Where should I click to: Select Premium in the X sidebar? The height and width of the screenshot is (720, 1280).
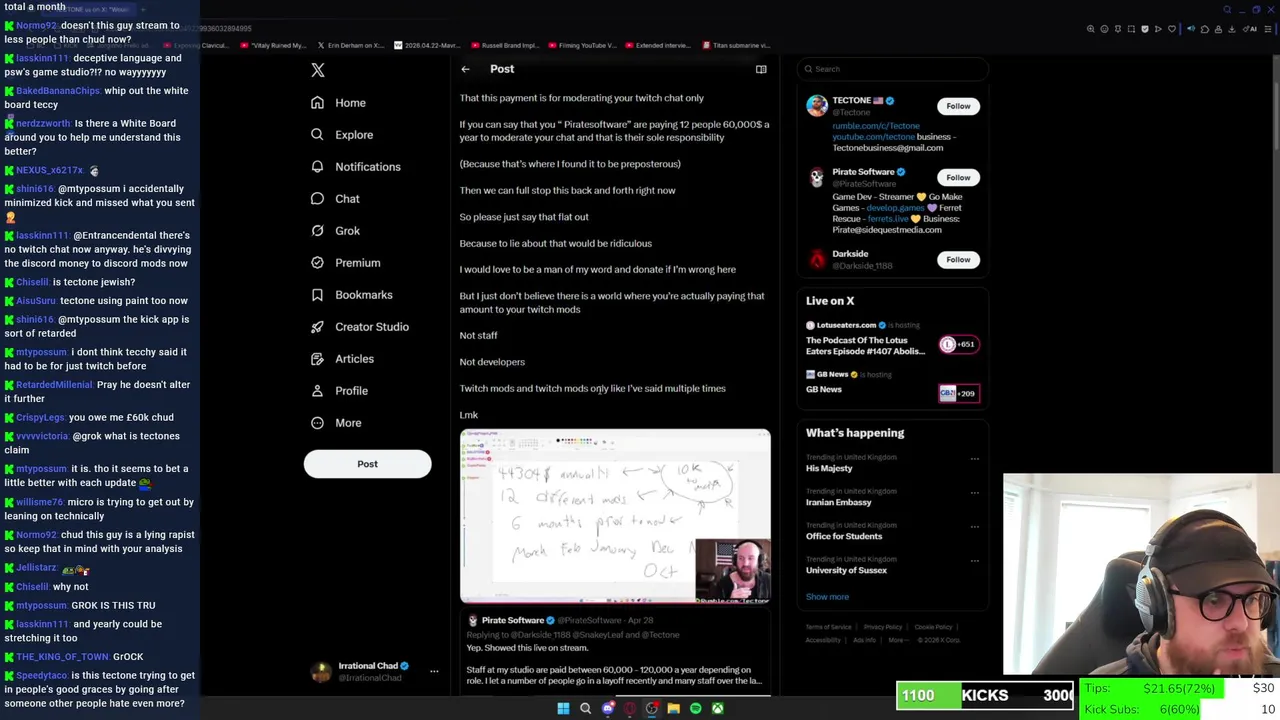pos(346,263)
